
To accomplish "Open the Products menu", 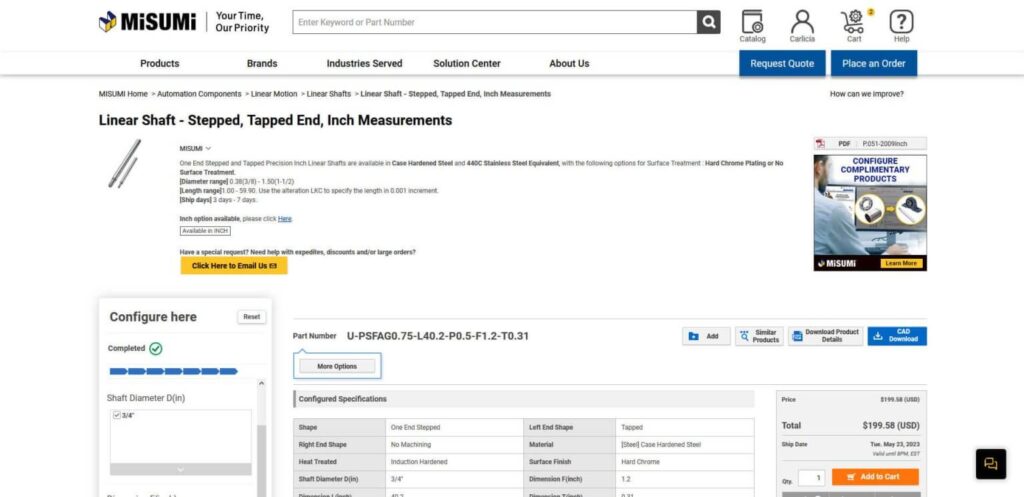I will click(160, 63).
